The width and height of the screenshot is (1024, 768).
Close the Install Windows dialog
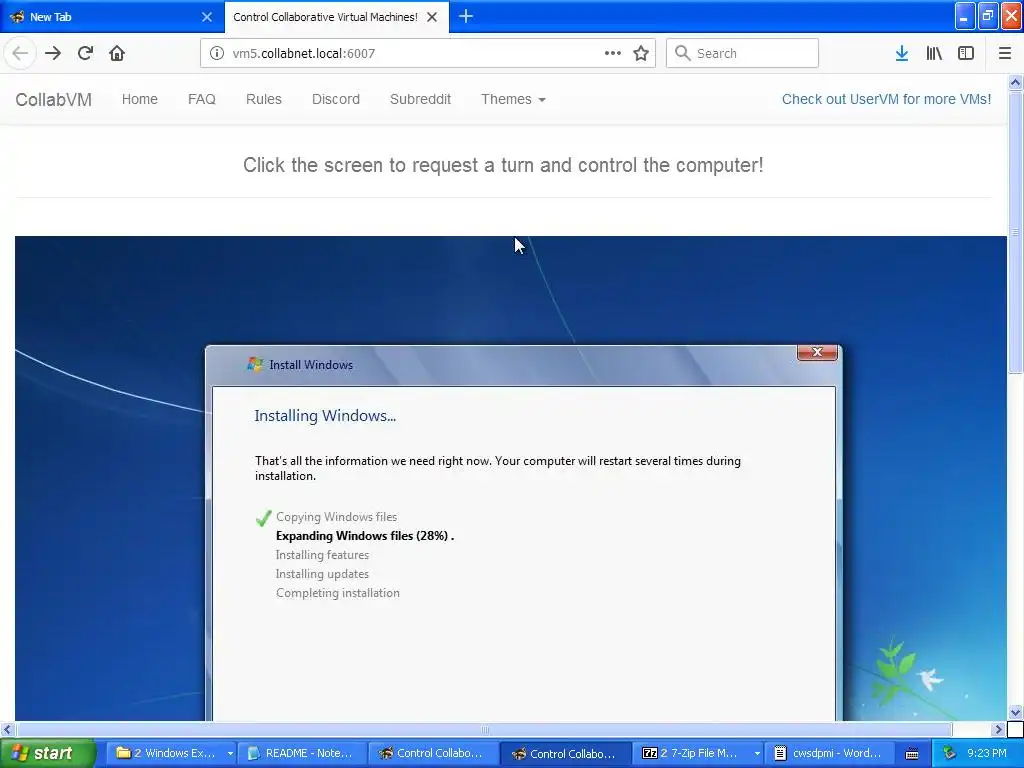tap(817, 352)
